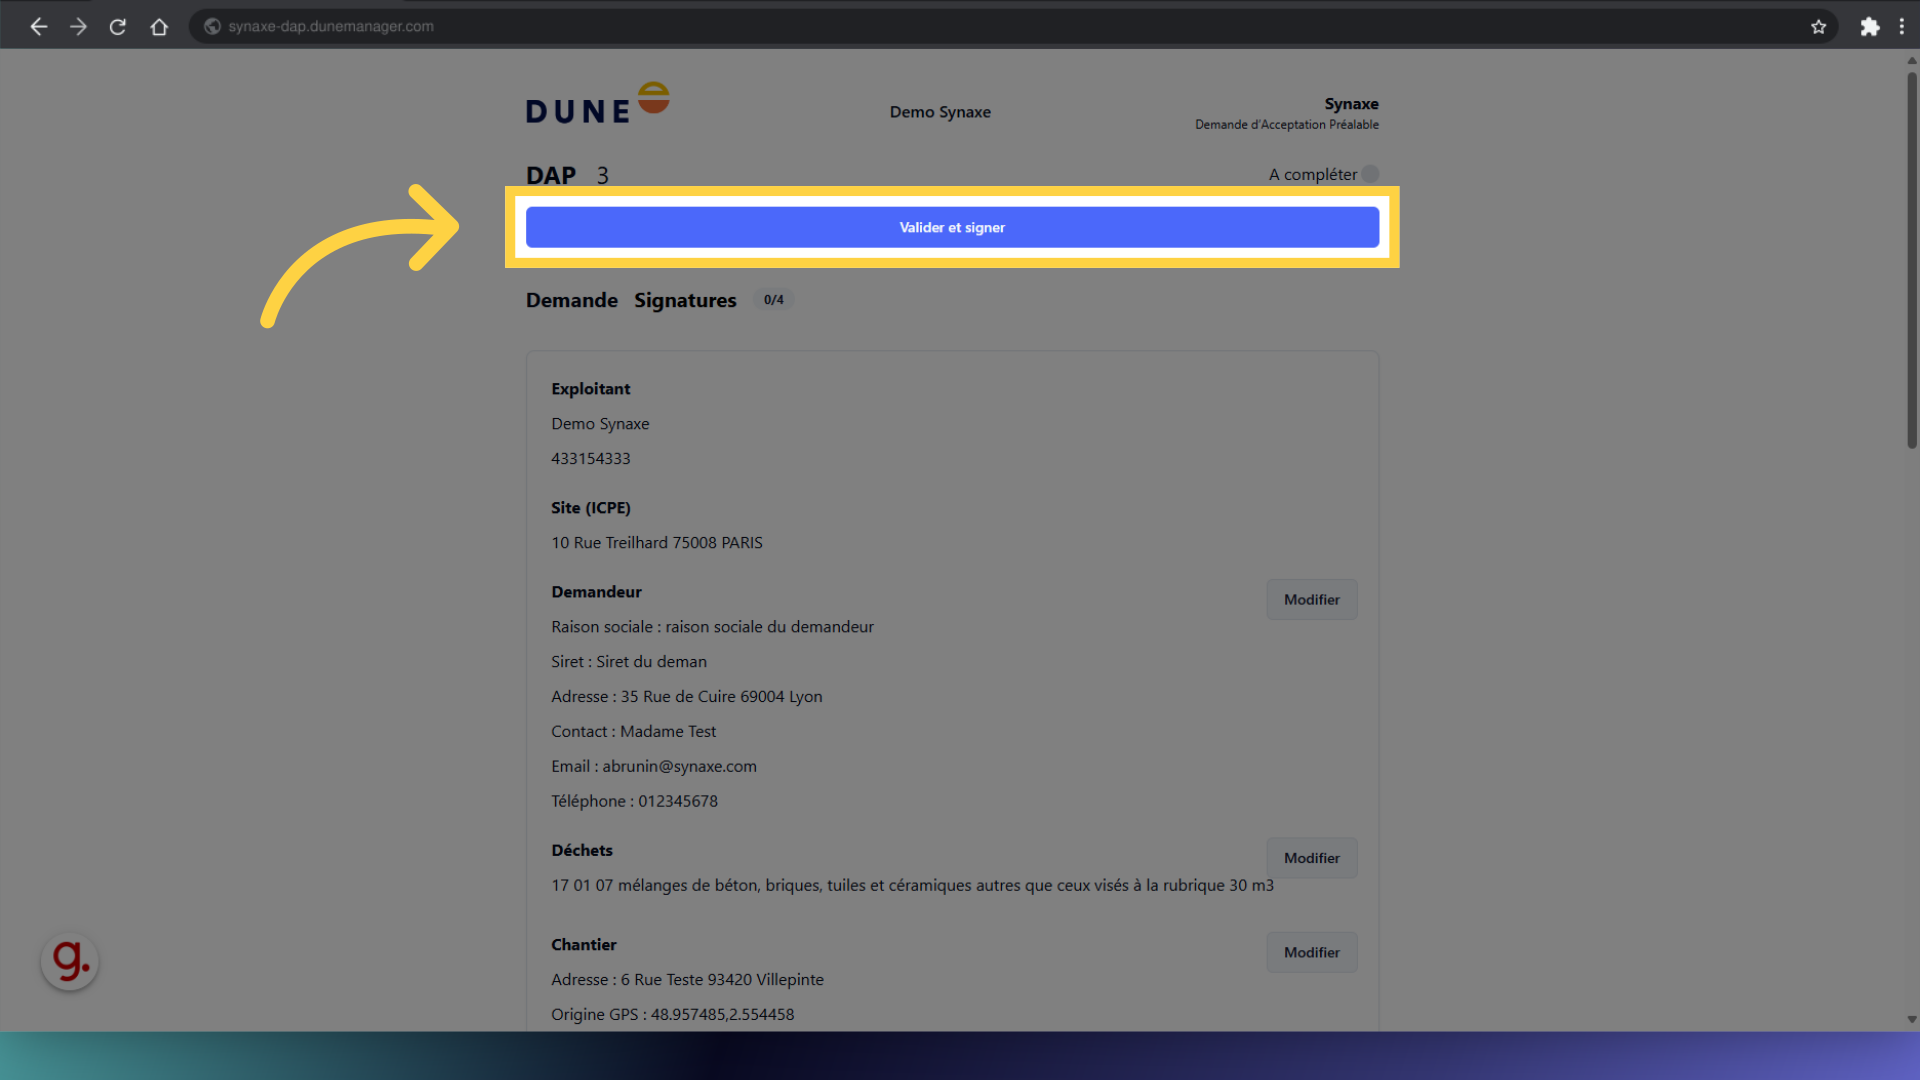
Task: Bookmark this page with star icon
Action: click(1818, 27)
